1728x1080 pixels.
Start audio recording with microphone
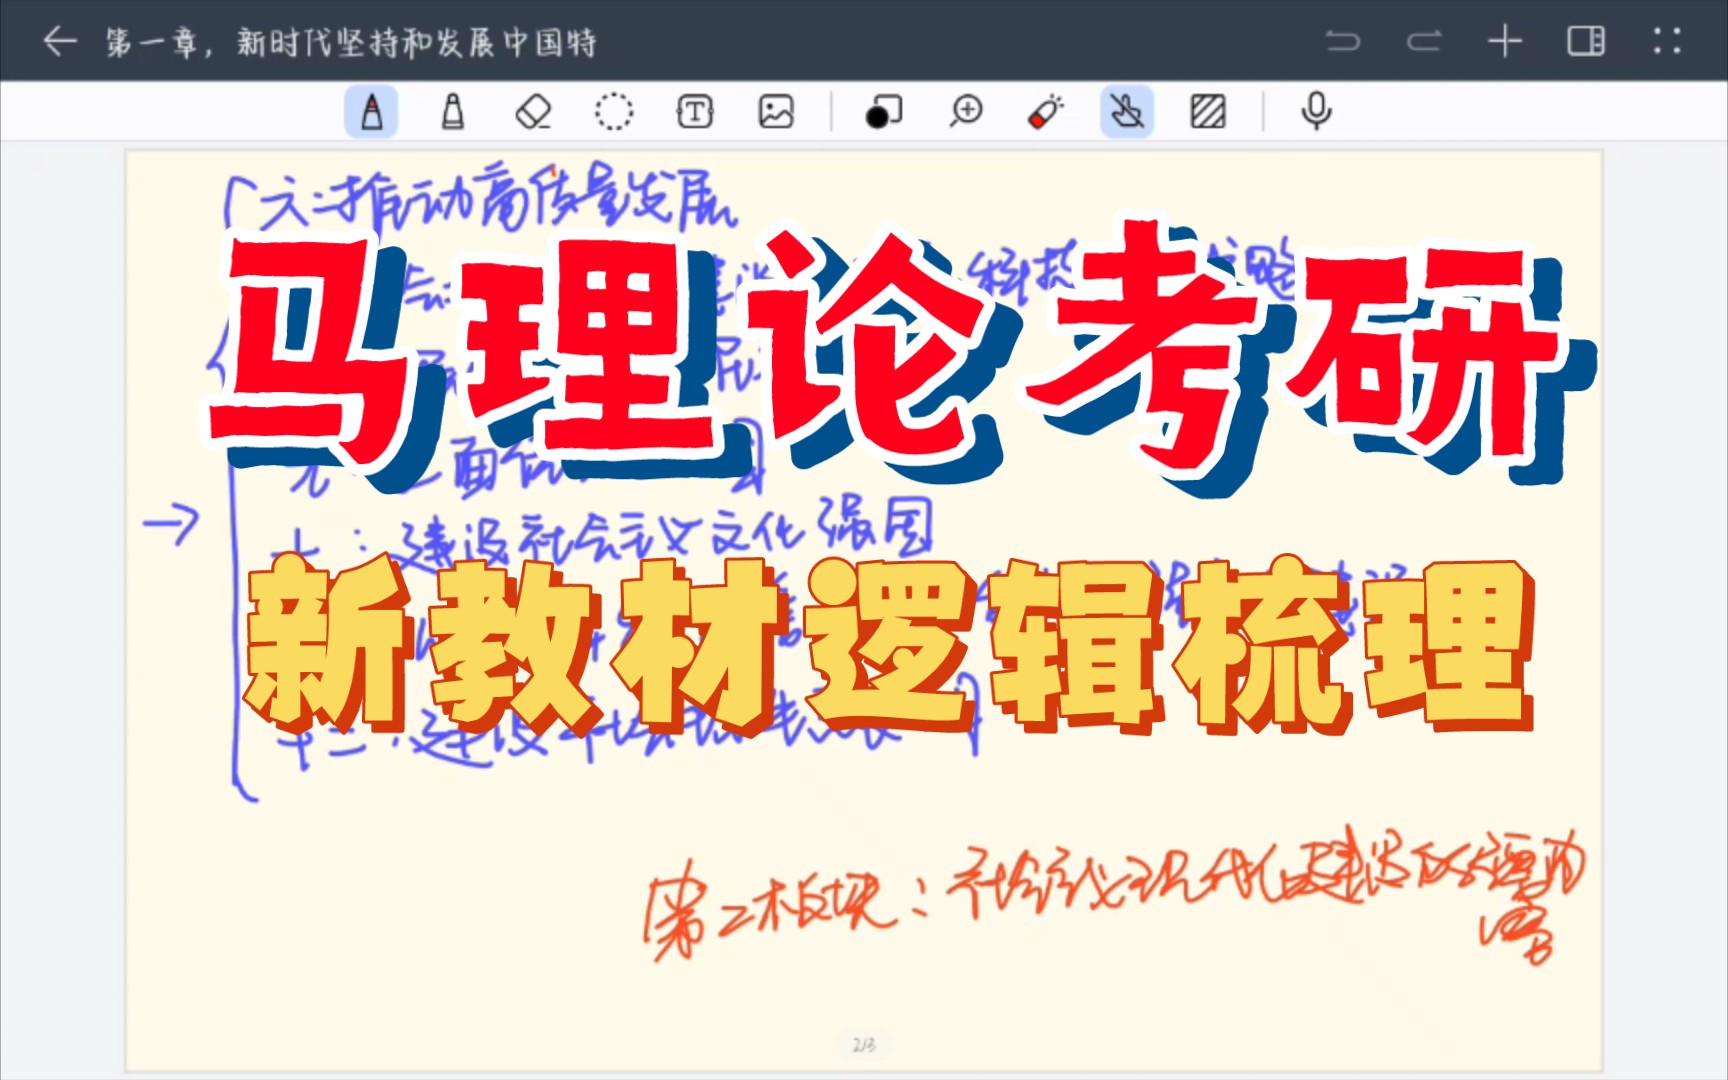point(1317,111)
